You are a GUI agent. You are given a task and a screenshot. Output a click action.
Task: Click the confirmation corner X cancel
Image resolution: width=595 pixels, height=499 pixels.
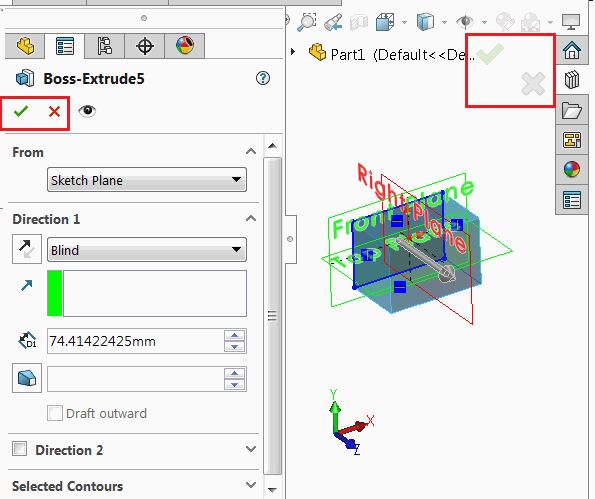pyautogui.click(x=533, y=84)
